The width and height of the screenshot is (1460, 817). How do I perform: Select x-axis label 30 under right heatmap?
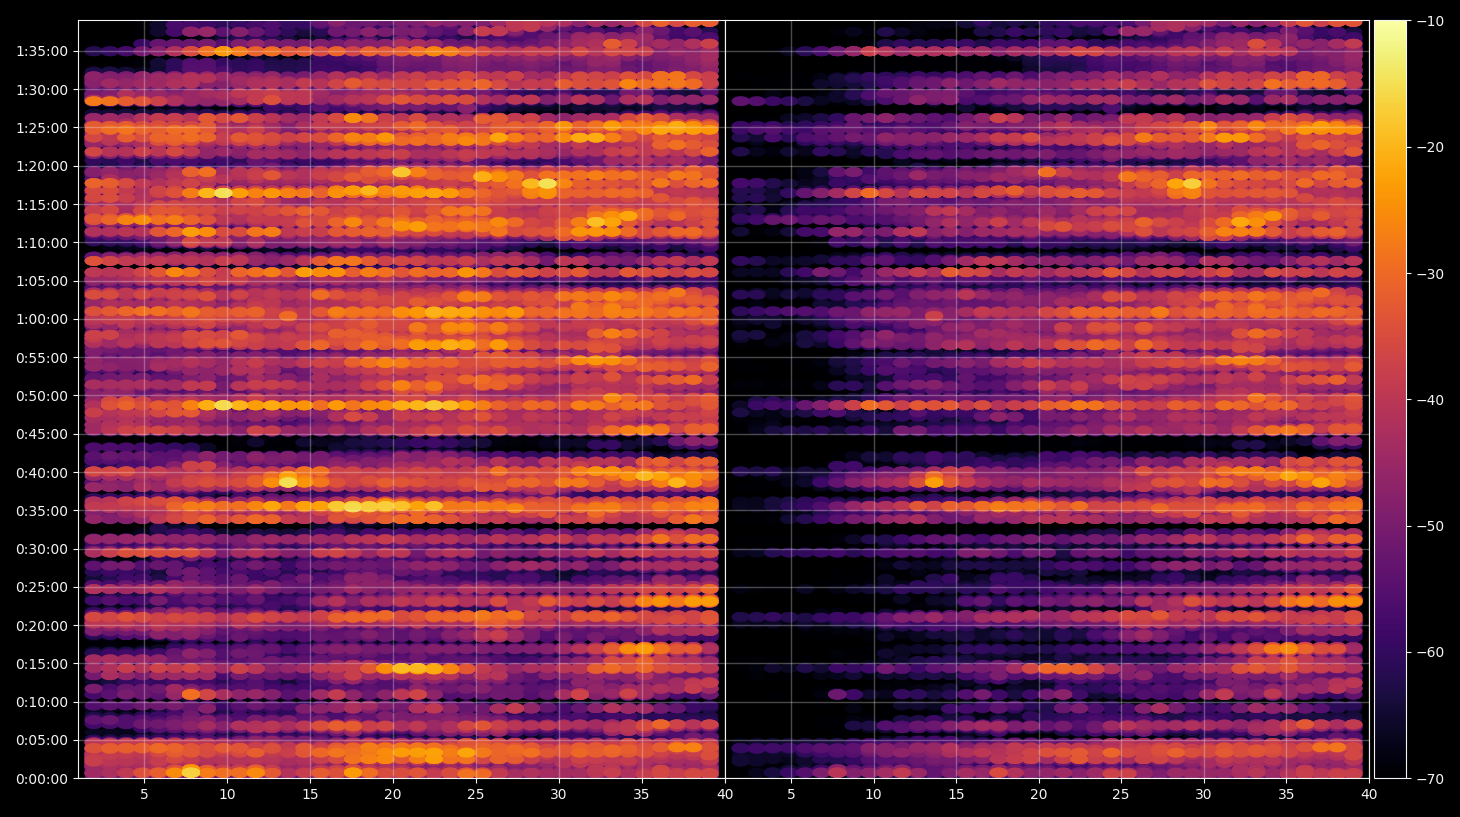(x=1203, y=795)
